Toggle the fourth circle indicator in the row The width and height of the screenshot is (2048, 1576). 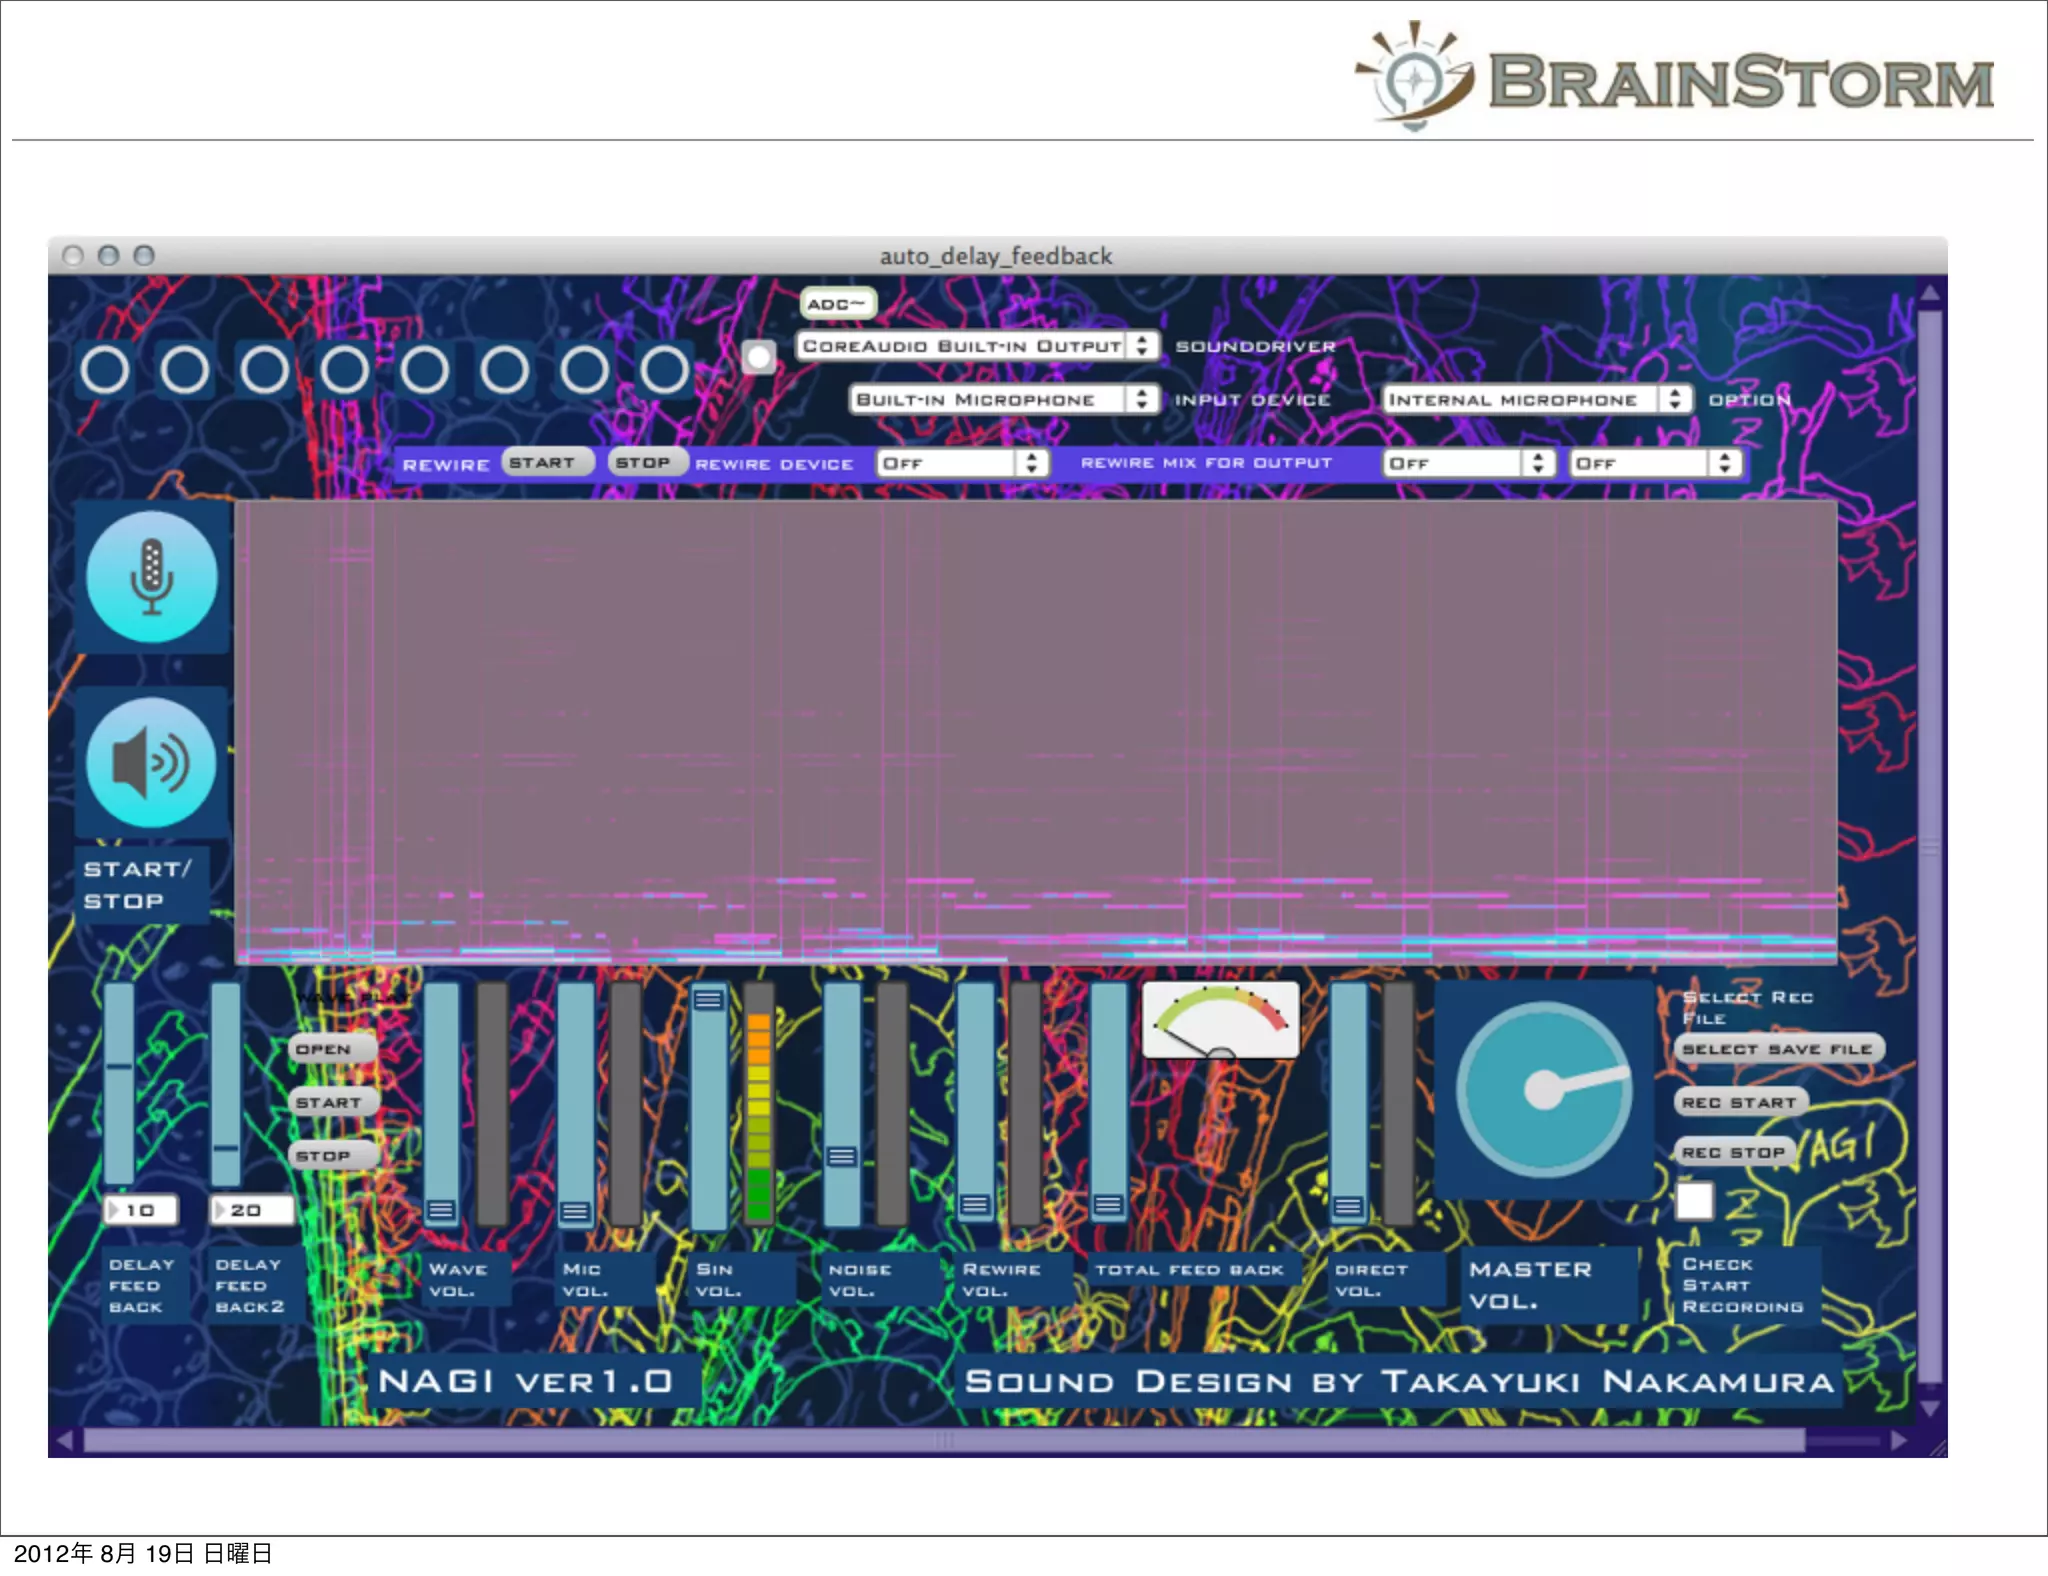pyautogui.click(x=345, y=370)
